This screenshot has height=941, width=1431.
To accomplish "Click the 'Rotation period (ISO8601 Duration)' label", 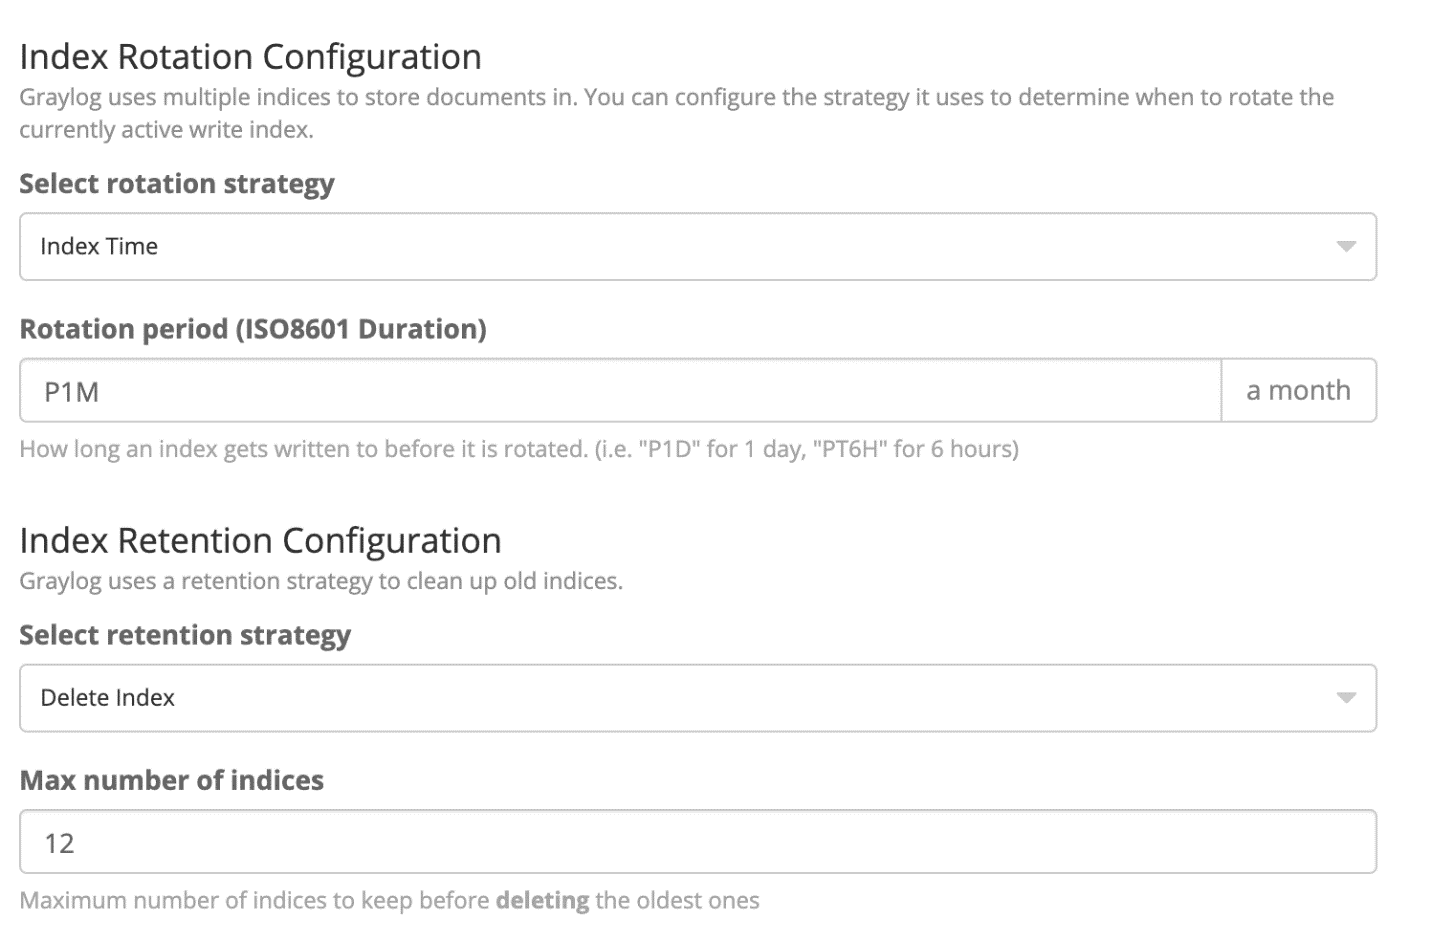I will (251, 328).
